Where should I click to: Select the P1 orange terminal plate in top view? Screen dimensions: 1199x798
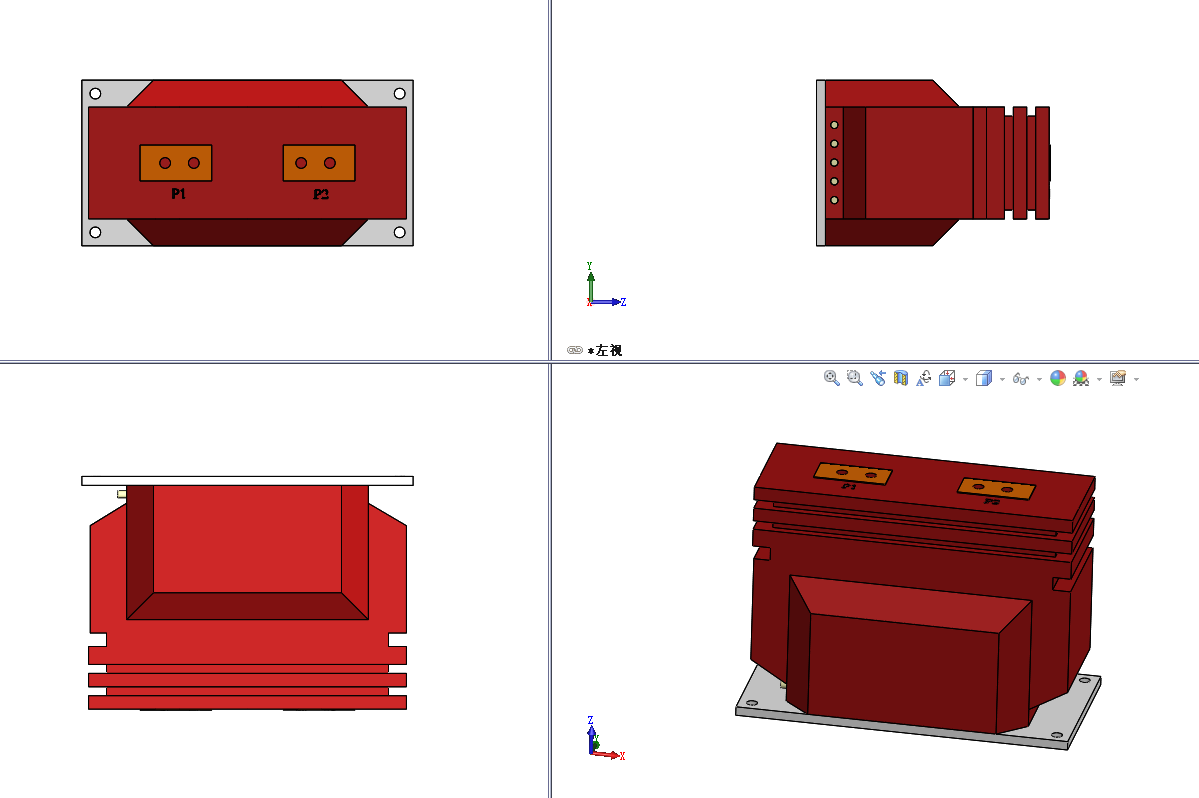click(176, 163)
